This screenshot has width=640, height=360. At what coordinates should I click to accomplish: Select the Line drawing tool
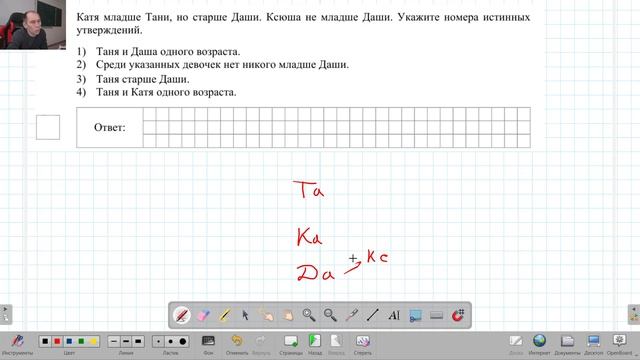pyautogui.click(x=373, y=315)
